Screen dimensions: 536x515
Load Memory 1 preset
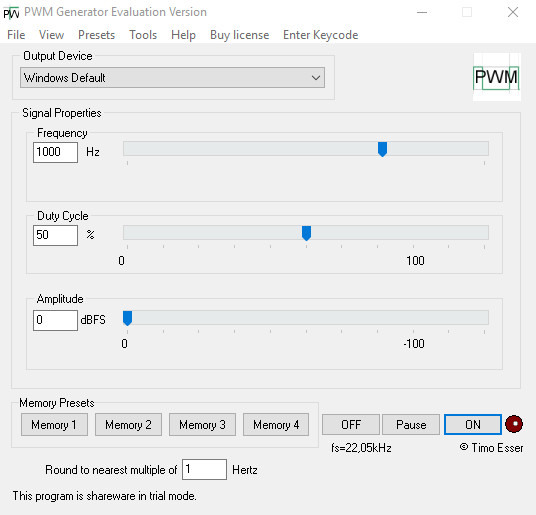tap(54, 425)
